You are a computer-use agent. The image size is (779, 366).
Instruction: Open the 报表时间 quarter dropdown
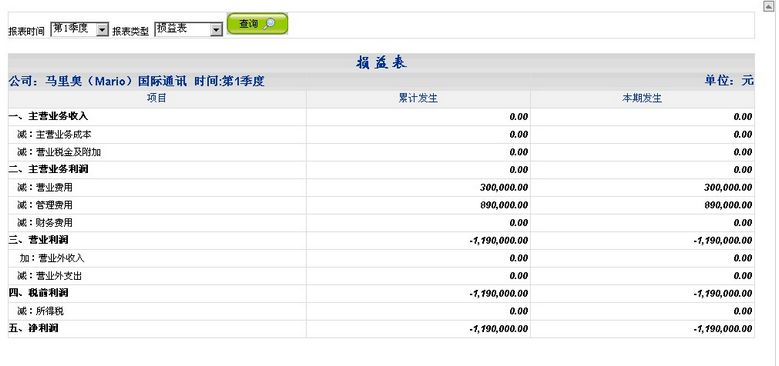79,29
